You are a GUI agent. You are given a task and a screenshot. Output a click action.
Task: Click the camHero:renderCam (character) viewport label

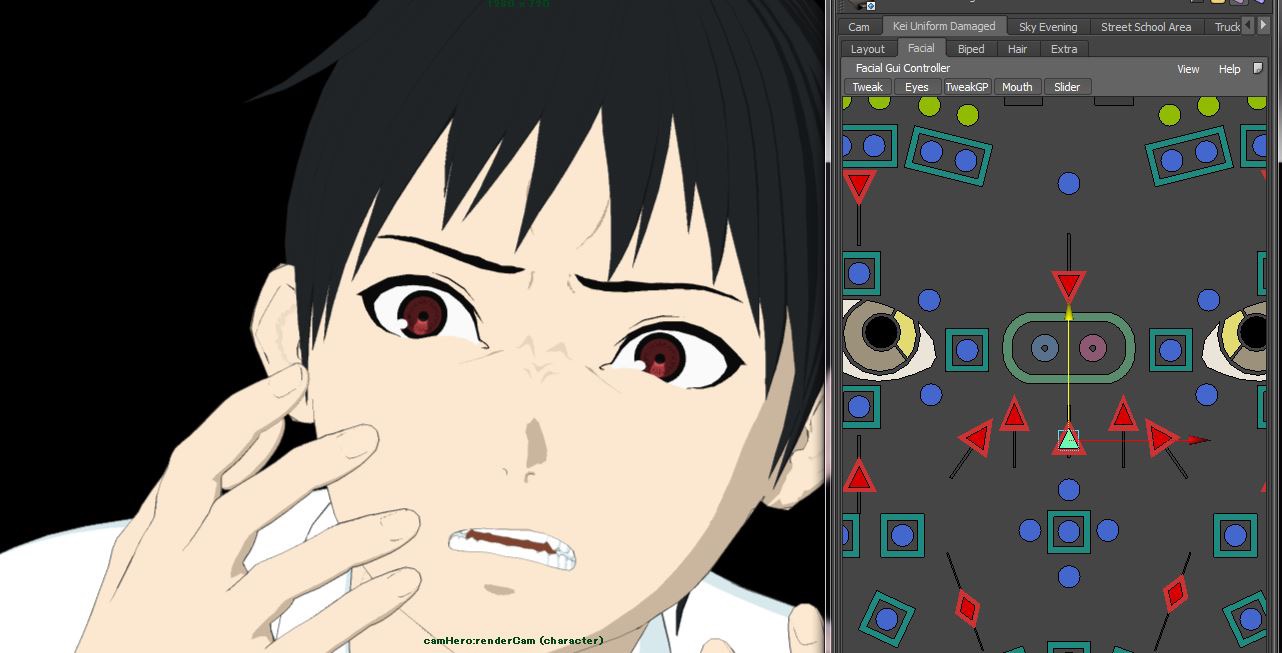tap(513, 640)
